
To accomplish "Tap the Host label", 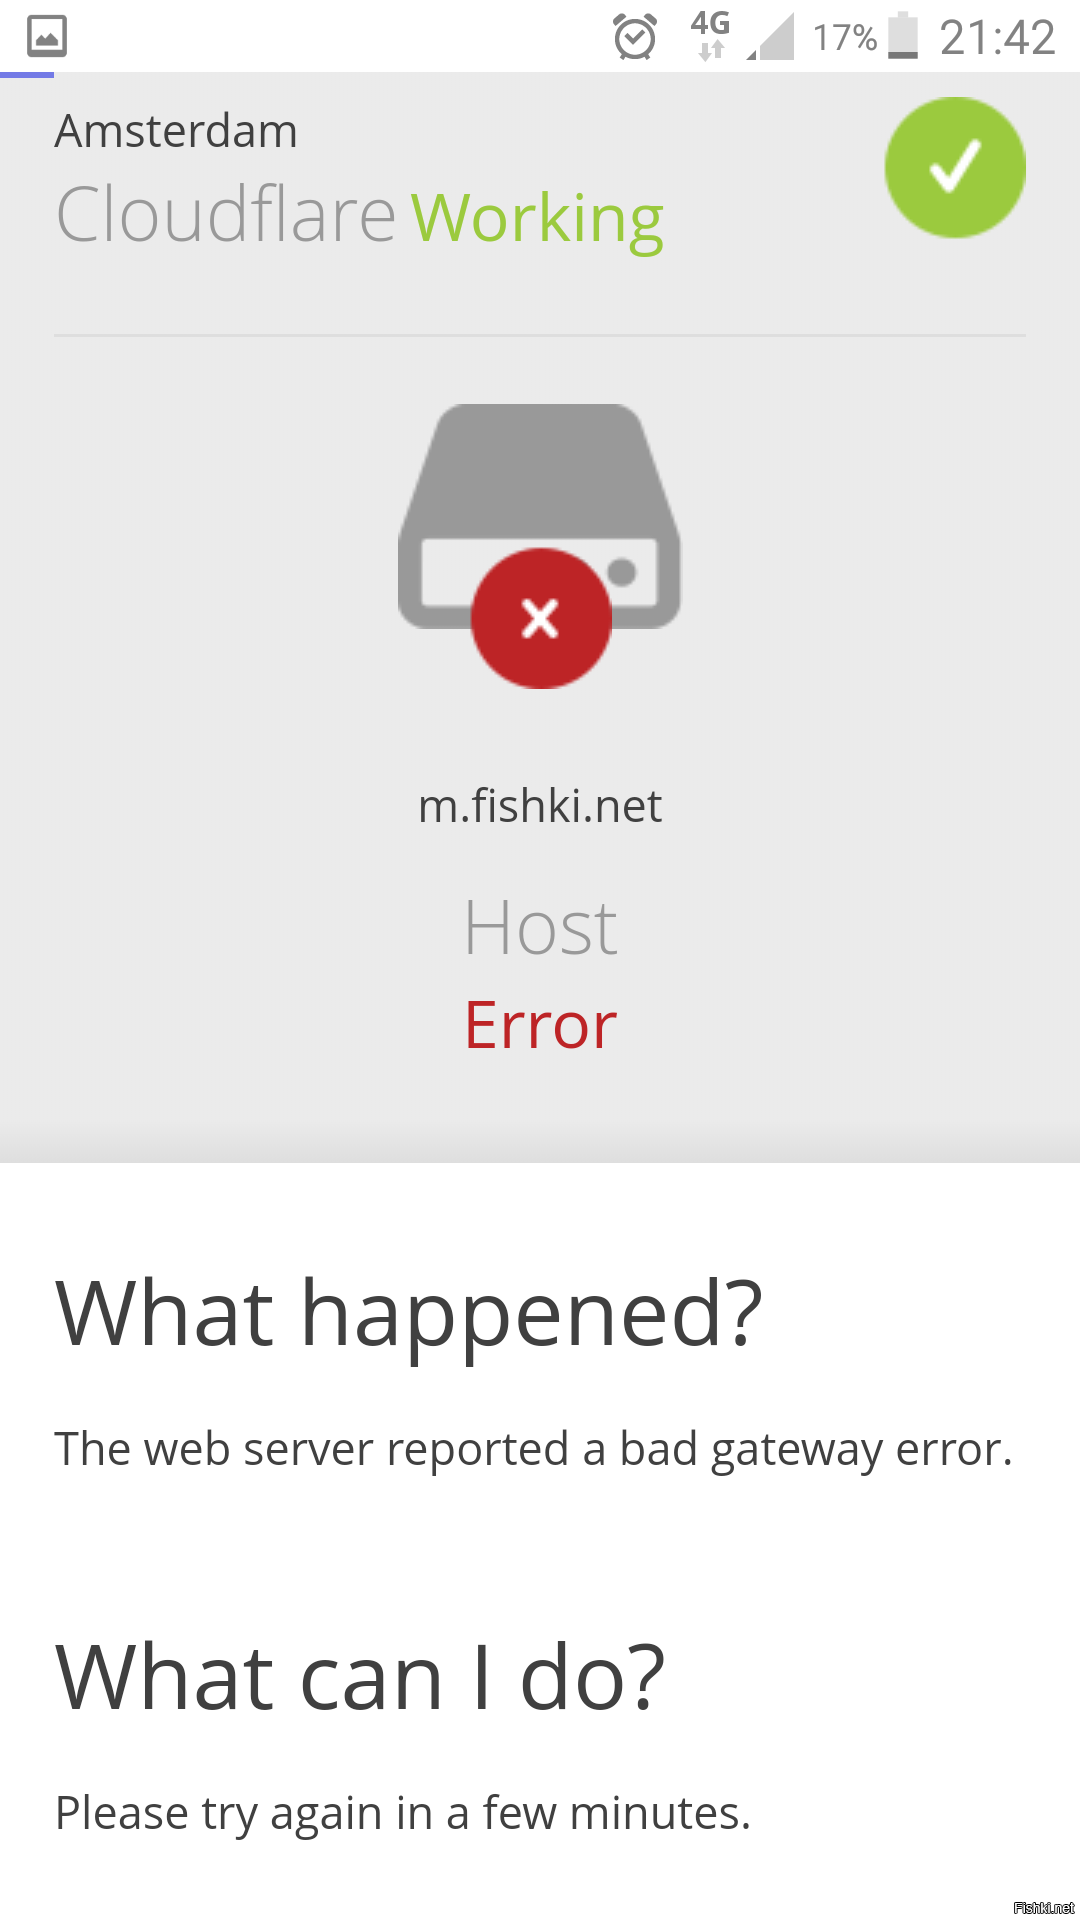I will [541, 928].
